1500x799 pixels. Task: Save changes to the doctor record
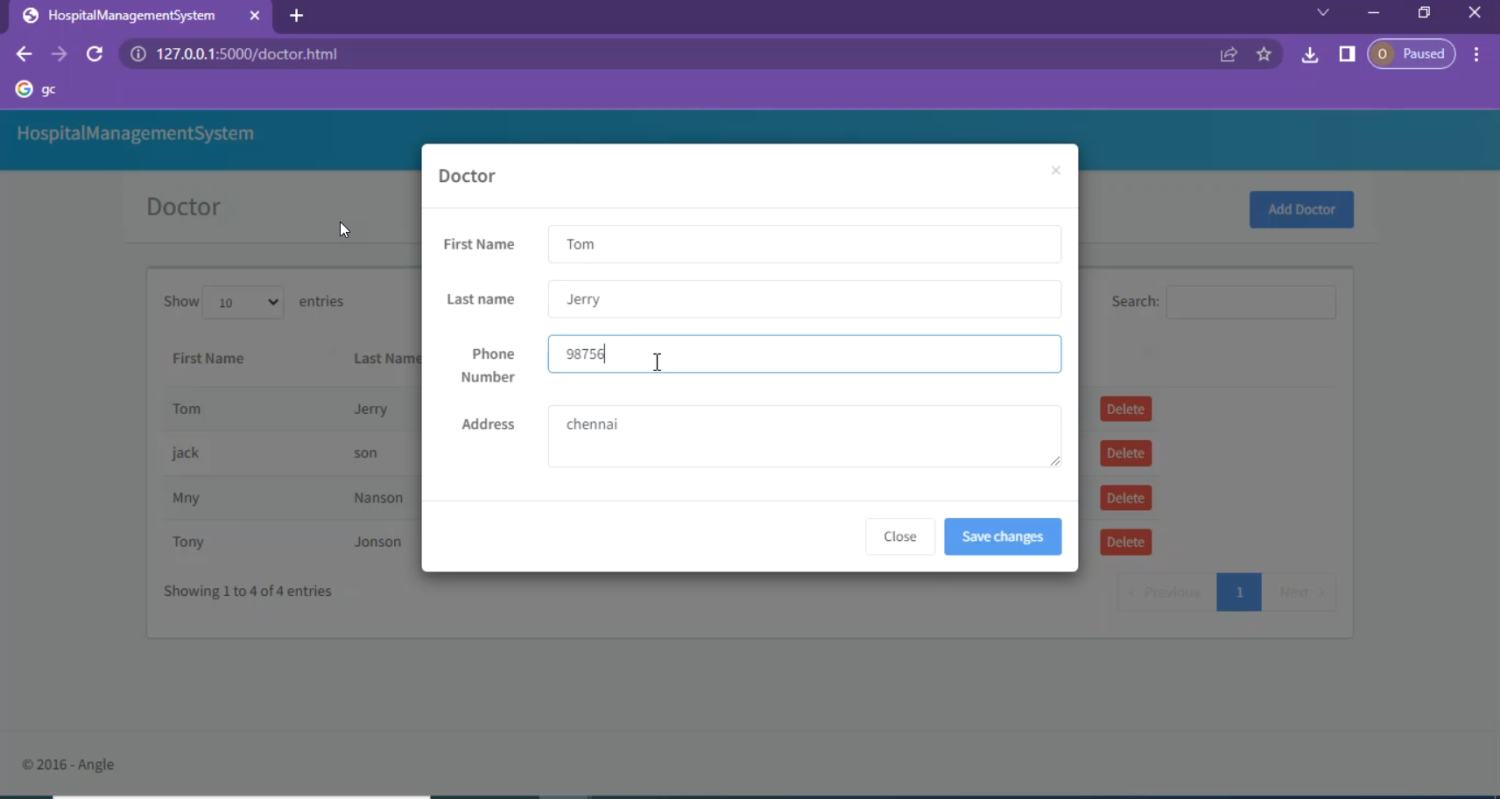coord(1002,537)
